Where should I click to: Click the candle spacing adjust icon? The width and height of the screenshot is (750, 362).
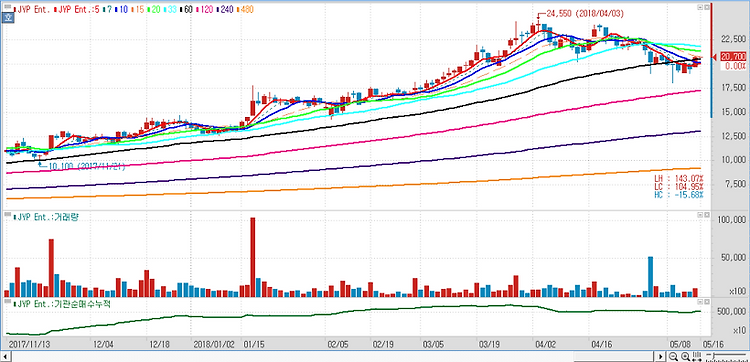click(697, 356)
